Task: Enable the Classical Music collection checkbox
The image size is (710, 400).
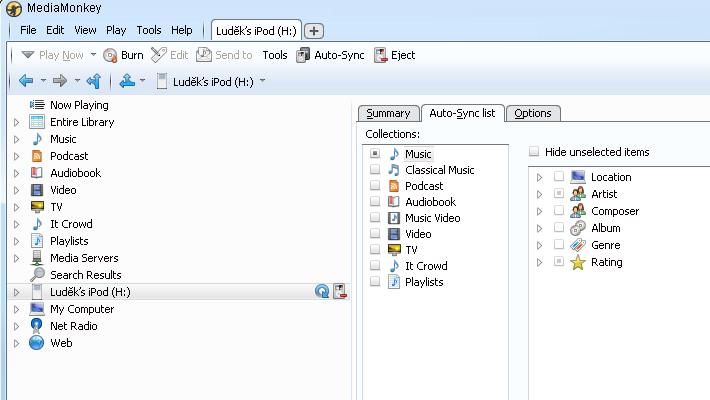Action: pyautogui.click(x=375, y=170)
